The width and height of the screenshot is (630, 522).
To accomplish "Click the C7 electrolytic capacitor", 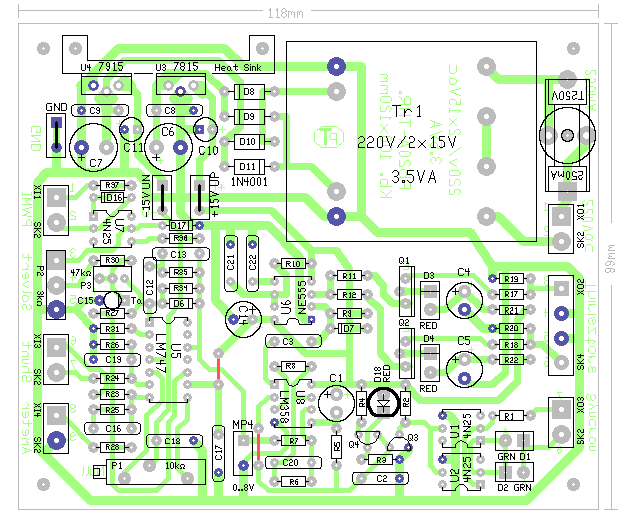I will 94,147.
